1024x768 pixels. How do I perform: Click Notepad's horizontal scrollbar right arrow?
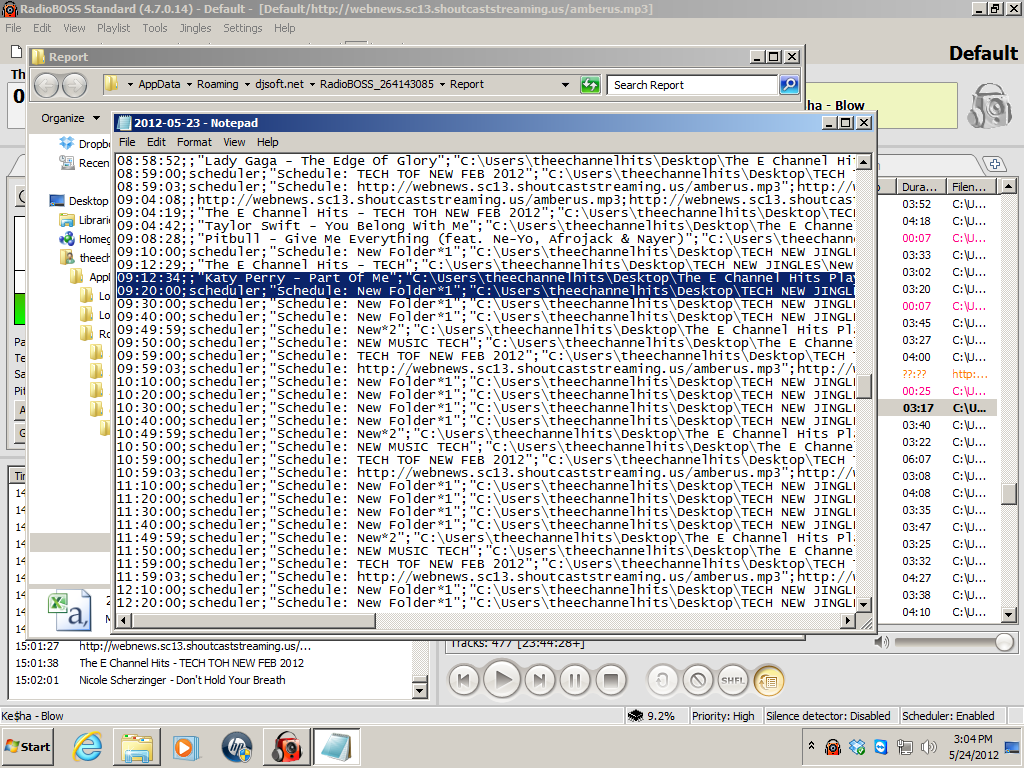[x=848, y=620]
